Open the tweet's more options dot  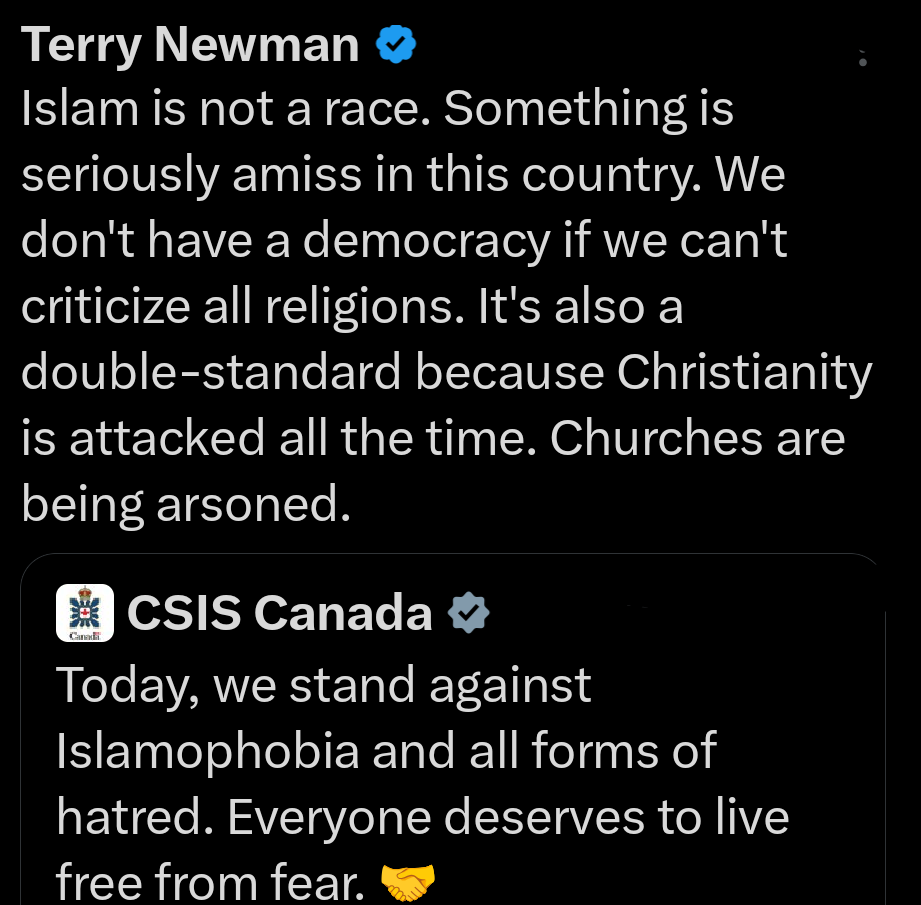[863, 61]
